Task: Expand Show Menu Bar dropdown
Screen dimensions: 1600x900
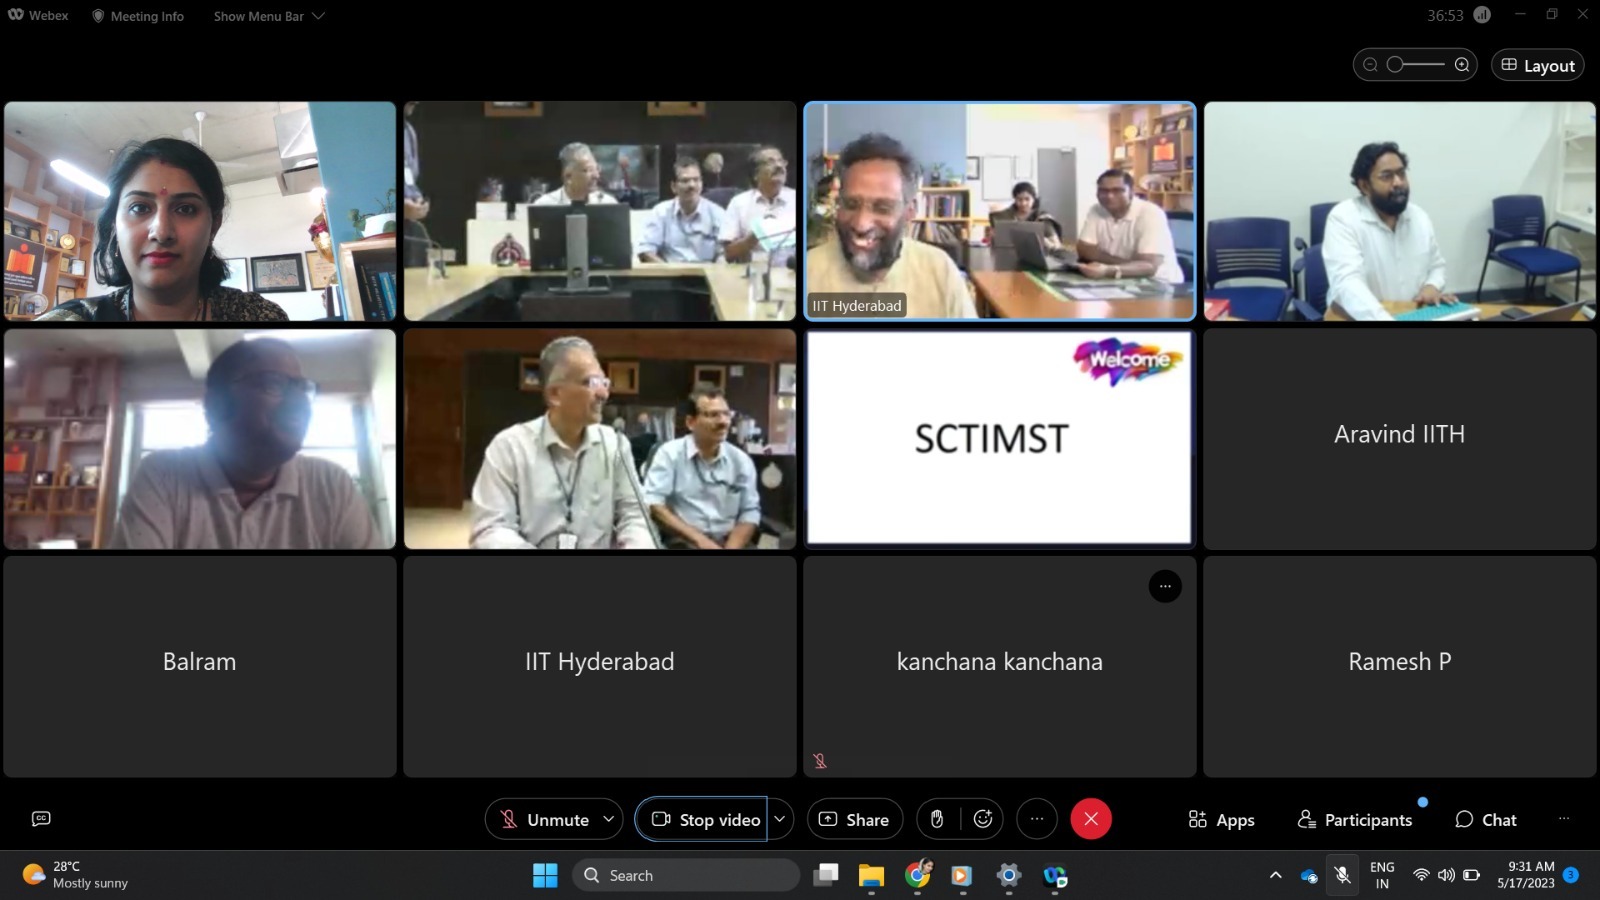Action: [269, 16]
